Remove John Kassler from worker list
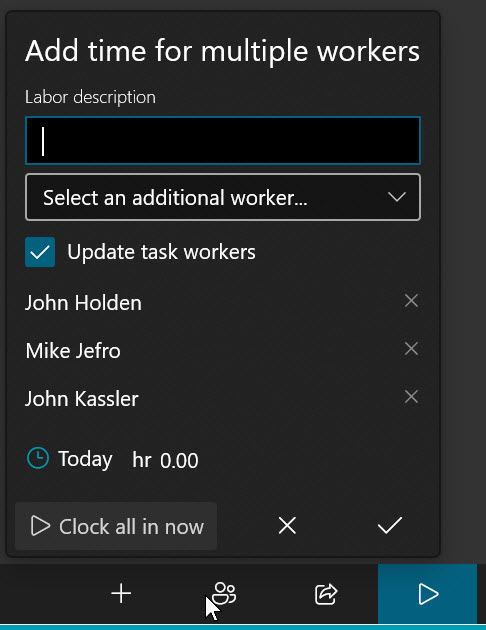The image size is (486, 630). [411, 397]
